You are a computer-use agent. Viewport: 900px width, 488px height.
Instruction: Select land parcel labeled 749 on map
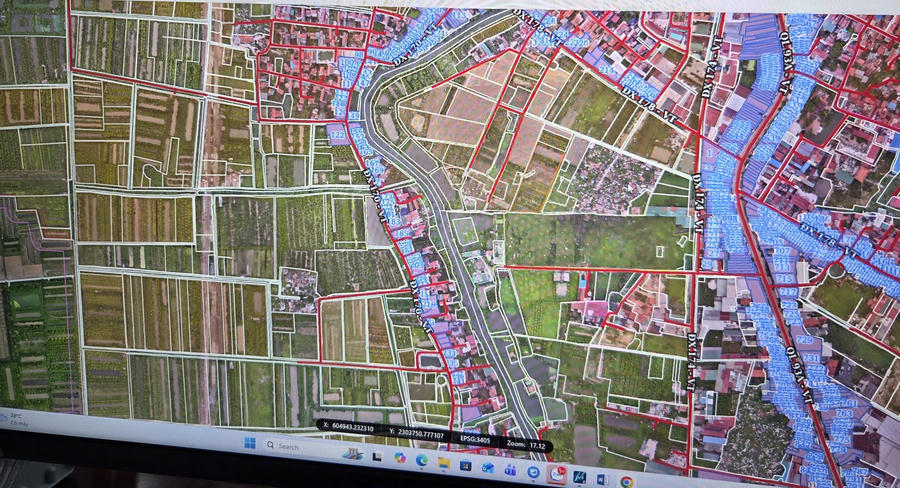coord(805,340)
